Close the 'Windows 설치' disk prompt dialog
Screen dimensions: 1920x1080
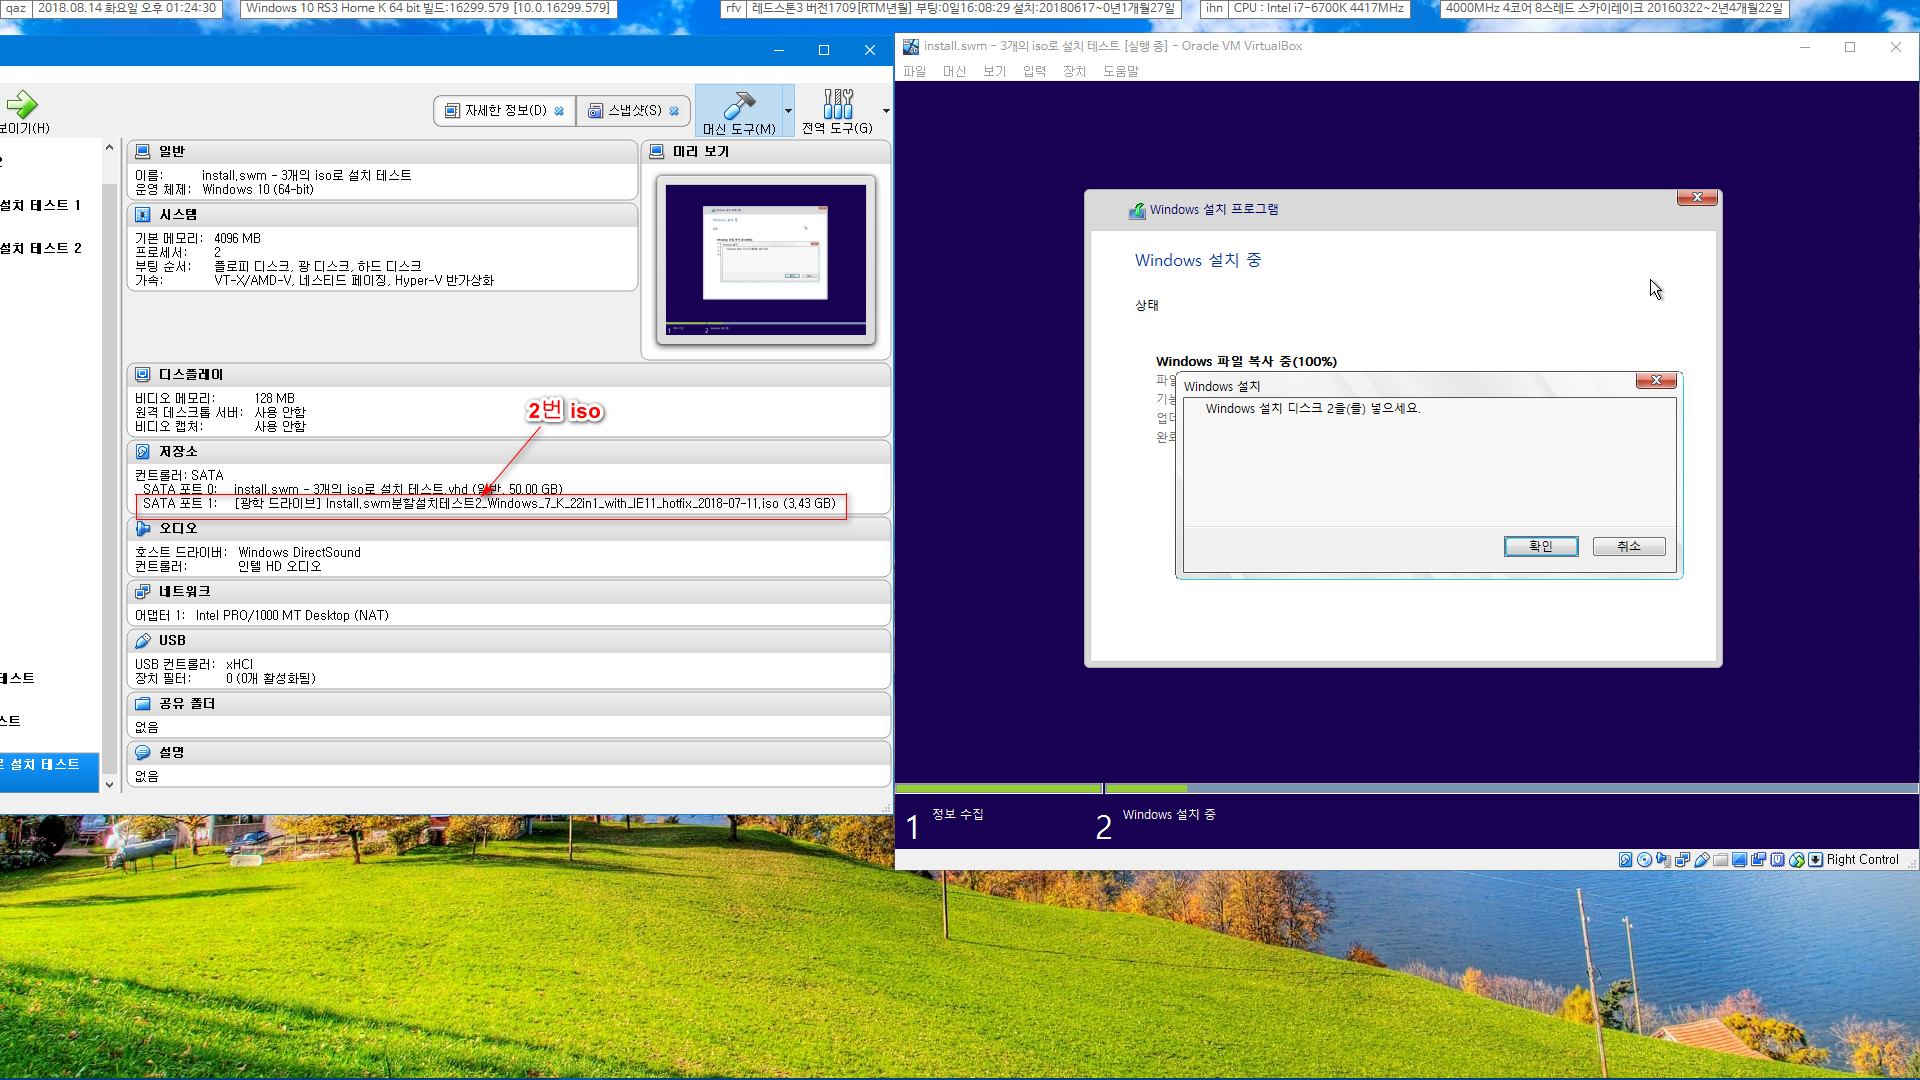(1656, 380)
